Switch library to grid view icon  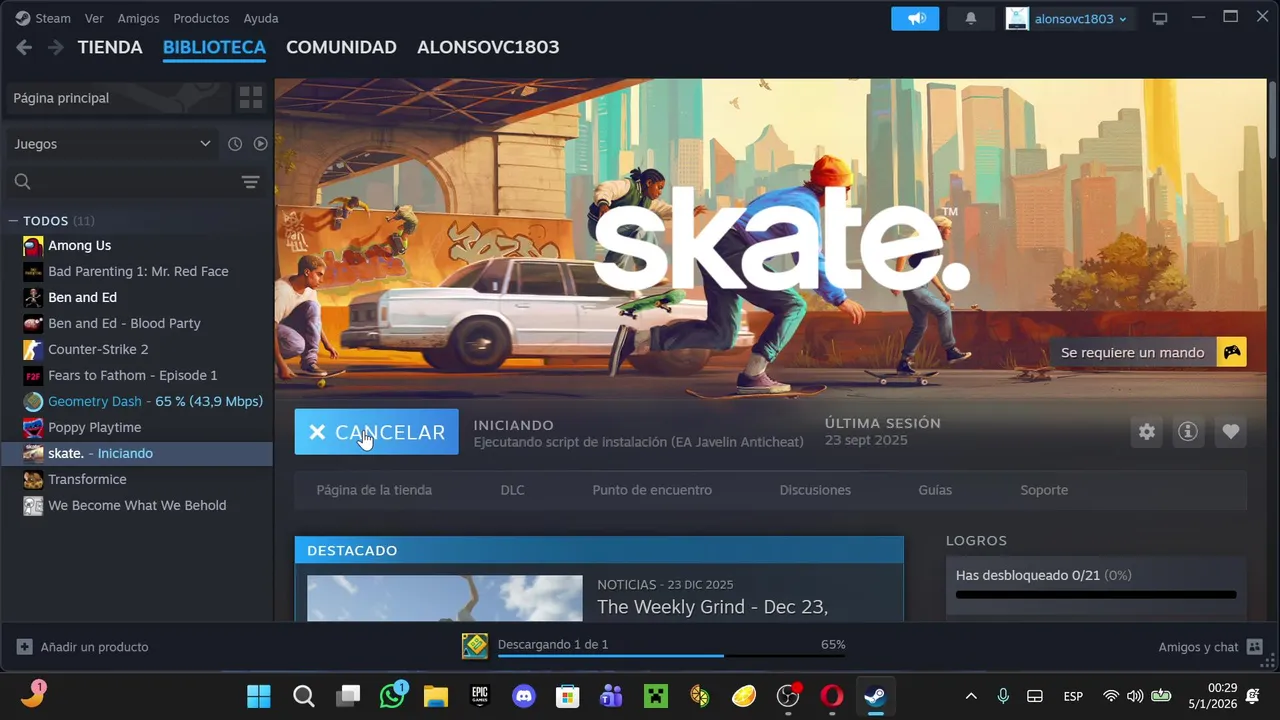250,98
